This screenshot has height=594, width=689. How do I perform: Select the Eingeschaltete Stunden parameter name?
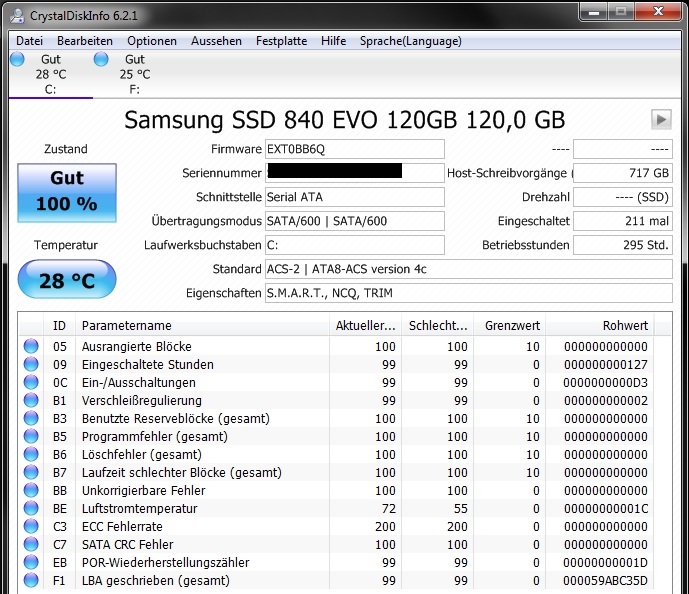point(148,365)
